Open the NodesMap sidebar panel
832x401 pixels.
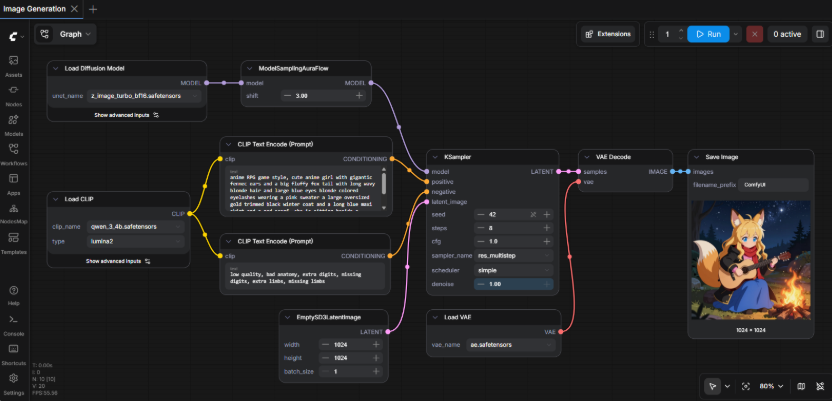14,214
